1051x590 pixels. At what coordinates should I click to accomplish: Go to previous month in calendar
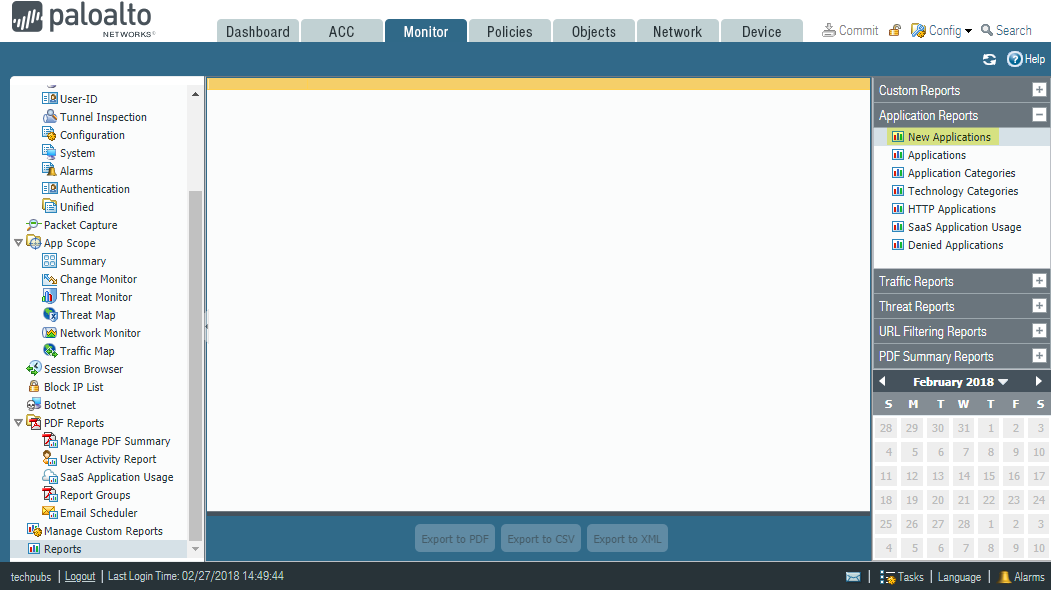(883, 381)
